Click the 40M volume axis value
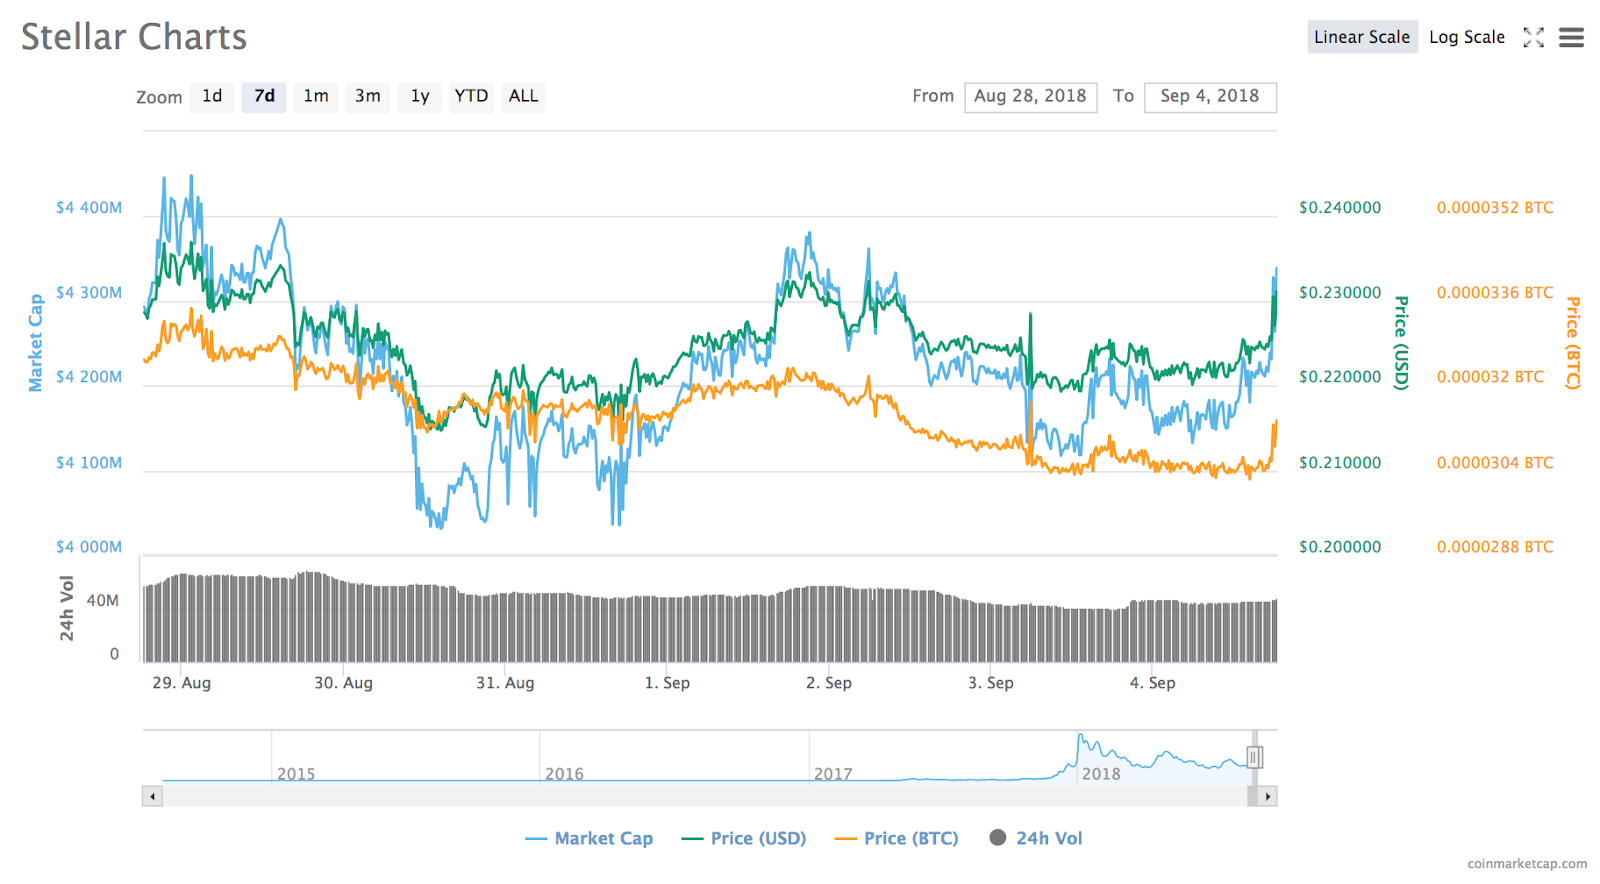This screenshot has width=1600, height=884. click(x=103, y=601)
